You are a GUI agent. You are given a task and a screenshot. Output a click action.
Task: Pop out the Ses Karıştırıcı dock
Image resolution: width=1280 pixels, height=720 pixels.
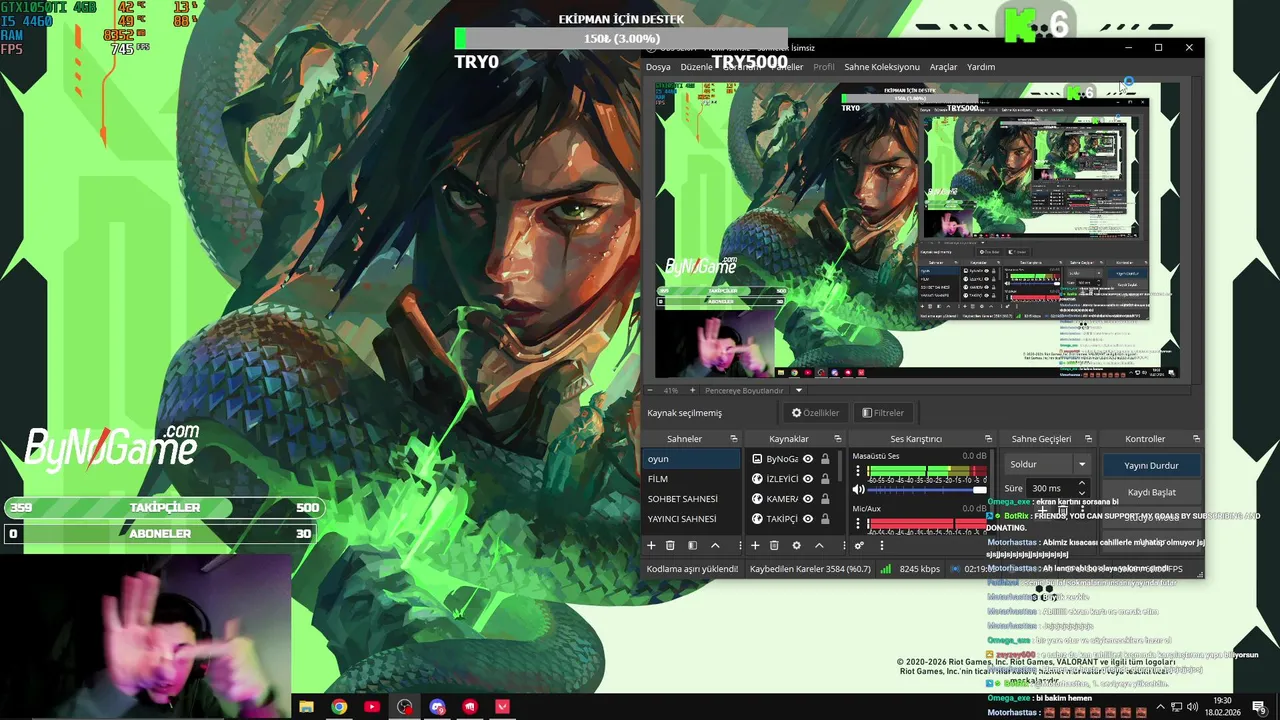point(988,439)
